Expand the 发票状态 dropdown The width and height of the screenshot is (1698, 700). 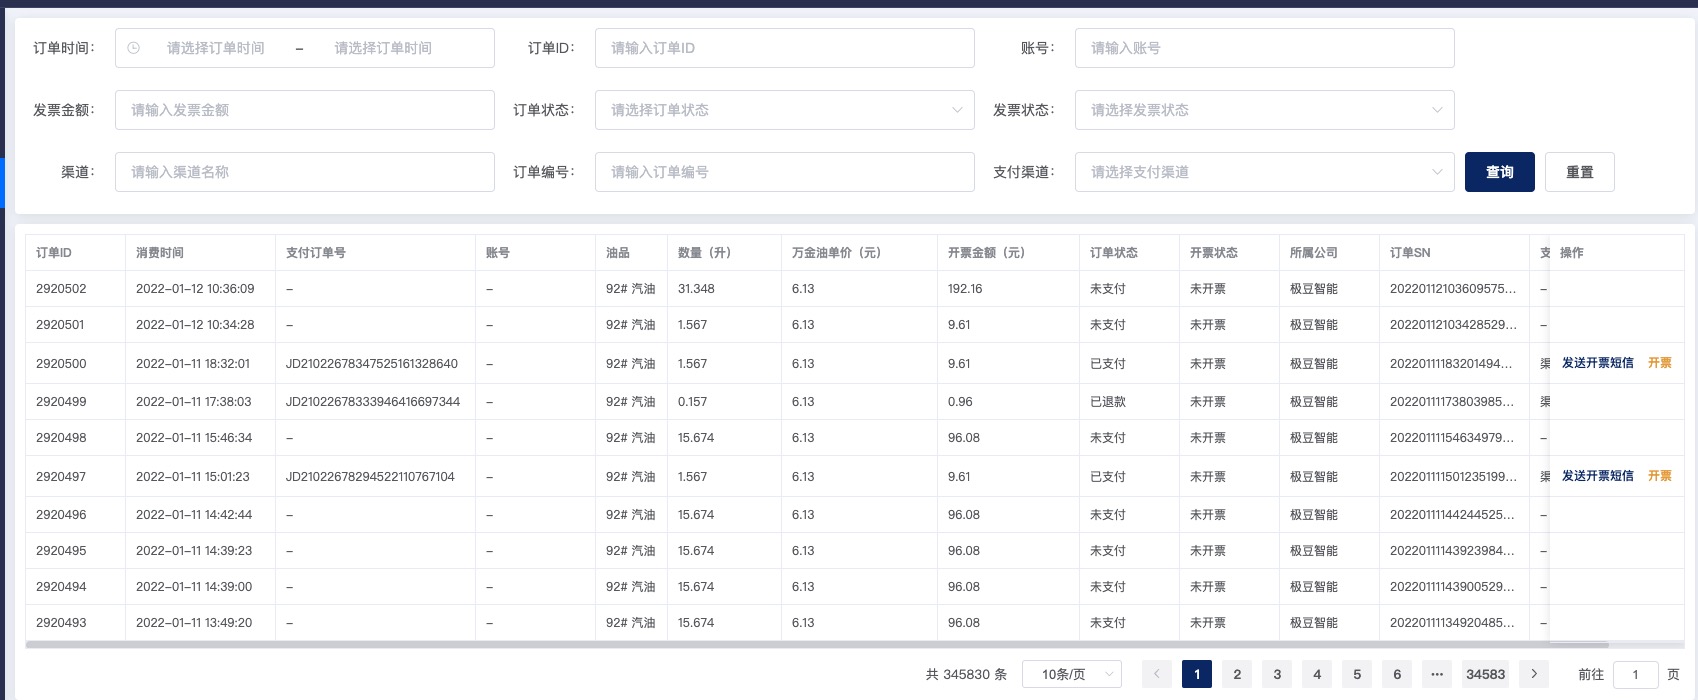click(x=1264, y=110)
